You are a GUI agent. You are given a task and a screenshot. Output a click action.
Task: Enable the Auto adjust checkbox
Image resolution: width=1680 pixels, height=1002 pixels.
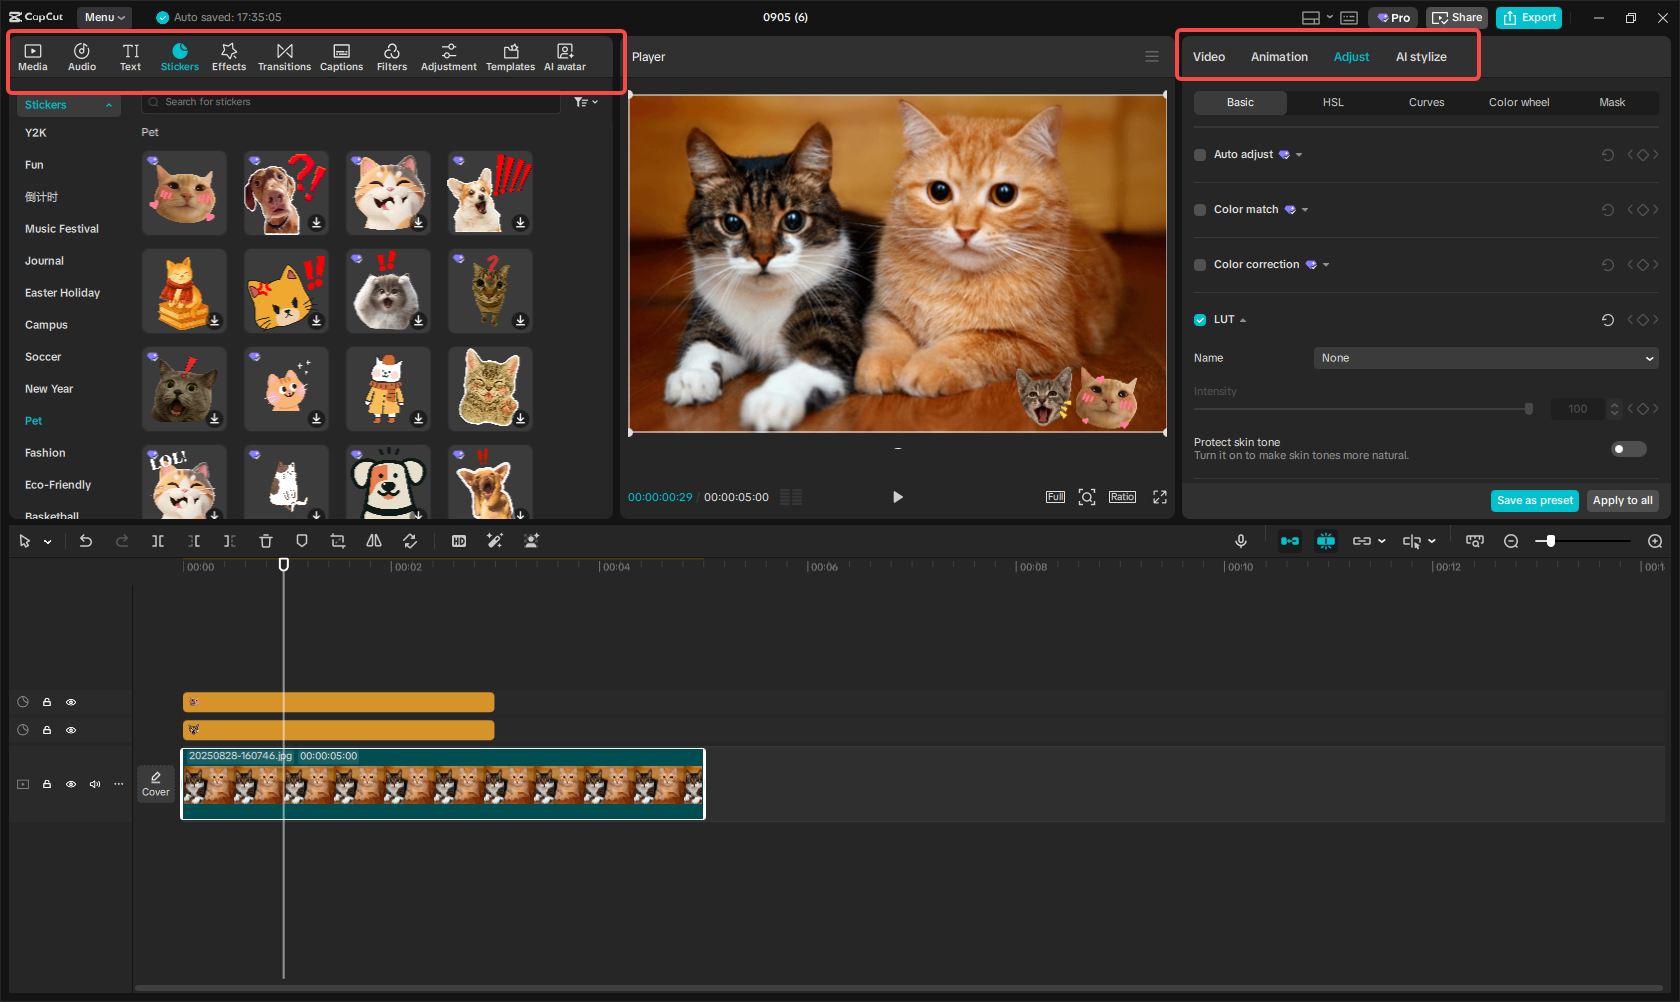pyautogui.click(x=1200, y=155)
